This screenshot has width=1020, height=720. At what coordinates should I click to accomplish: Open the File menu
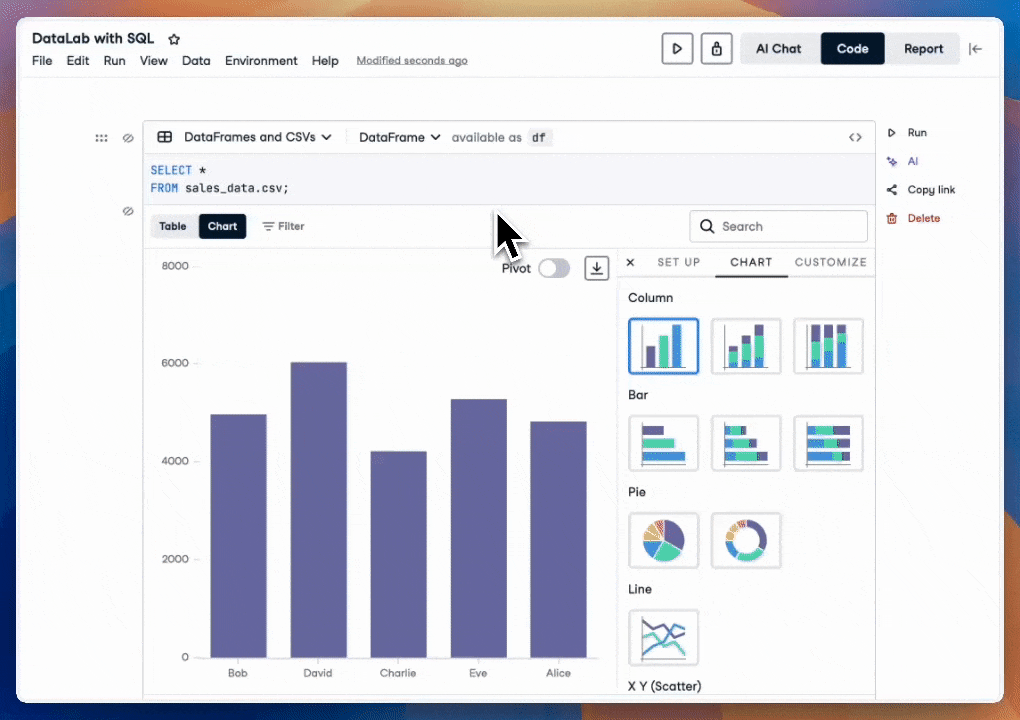point(42,60)
